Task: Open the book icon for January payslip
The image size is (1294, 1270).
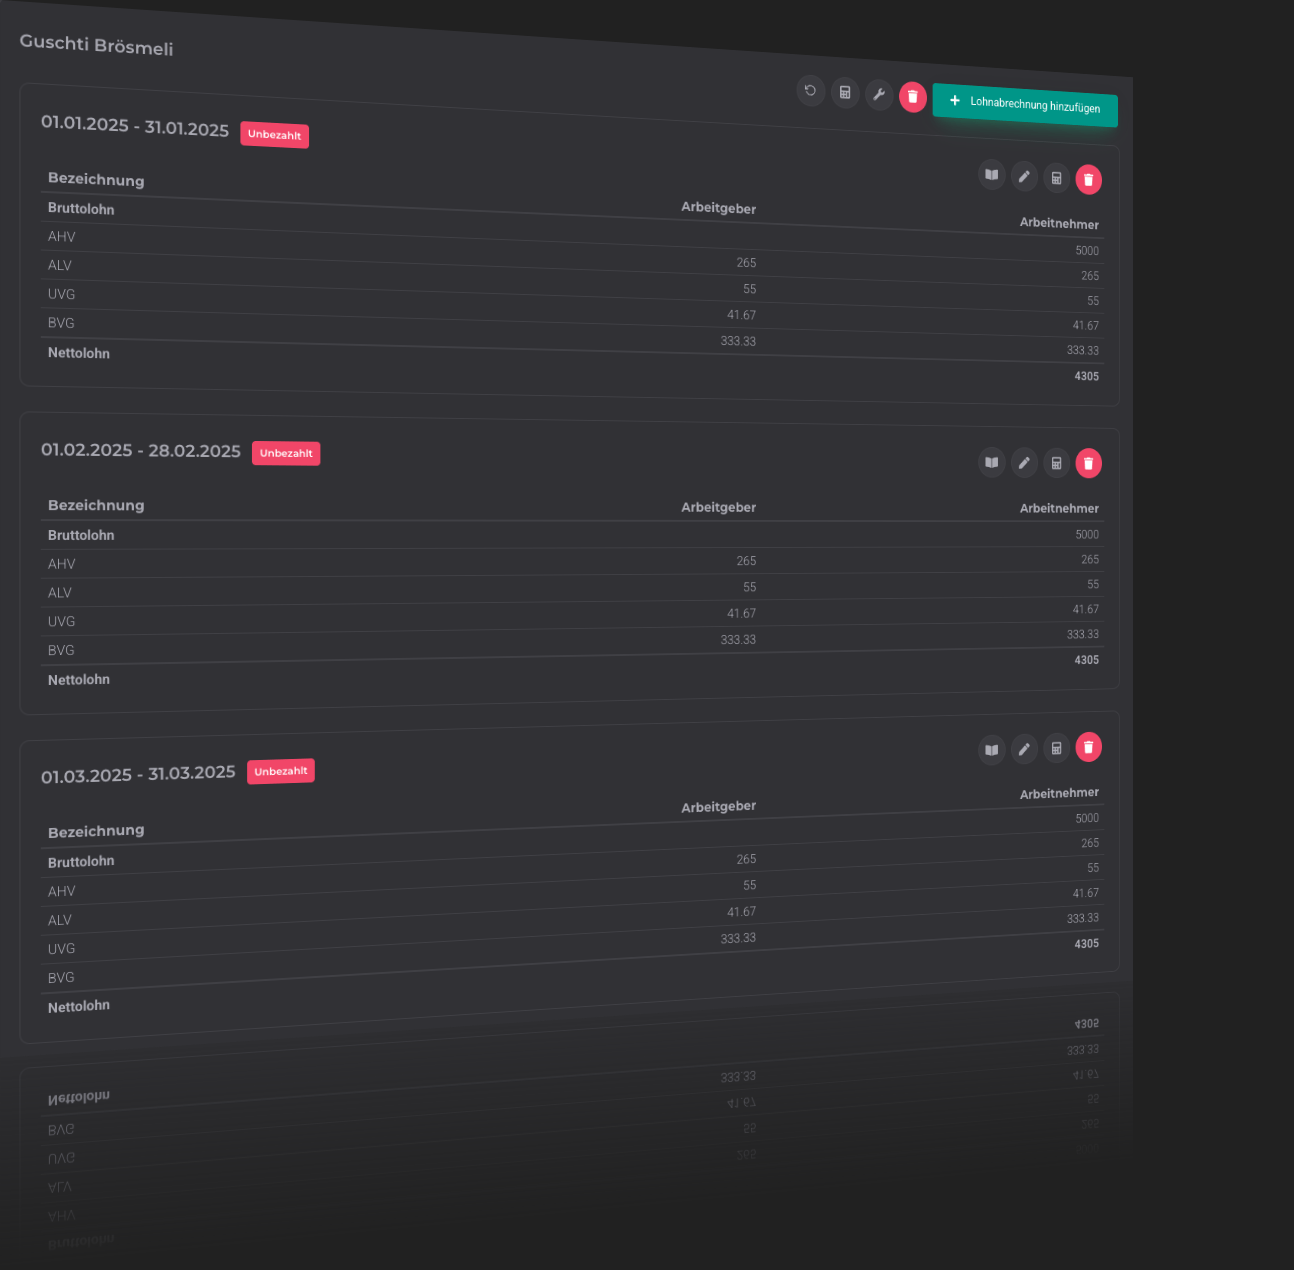Action: [991, 175]
